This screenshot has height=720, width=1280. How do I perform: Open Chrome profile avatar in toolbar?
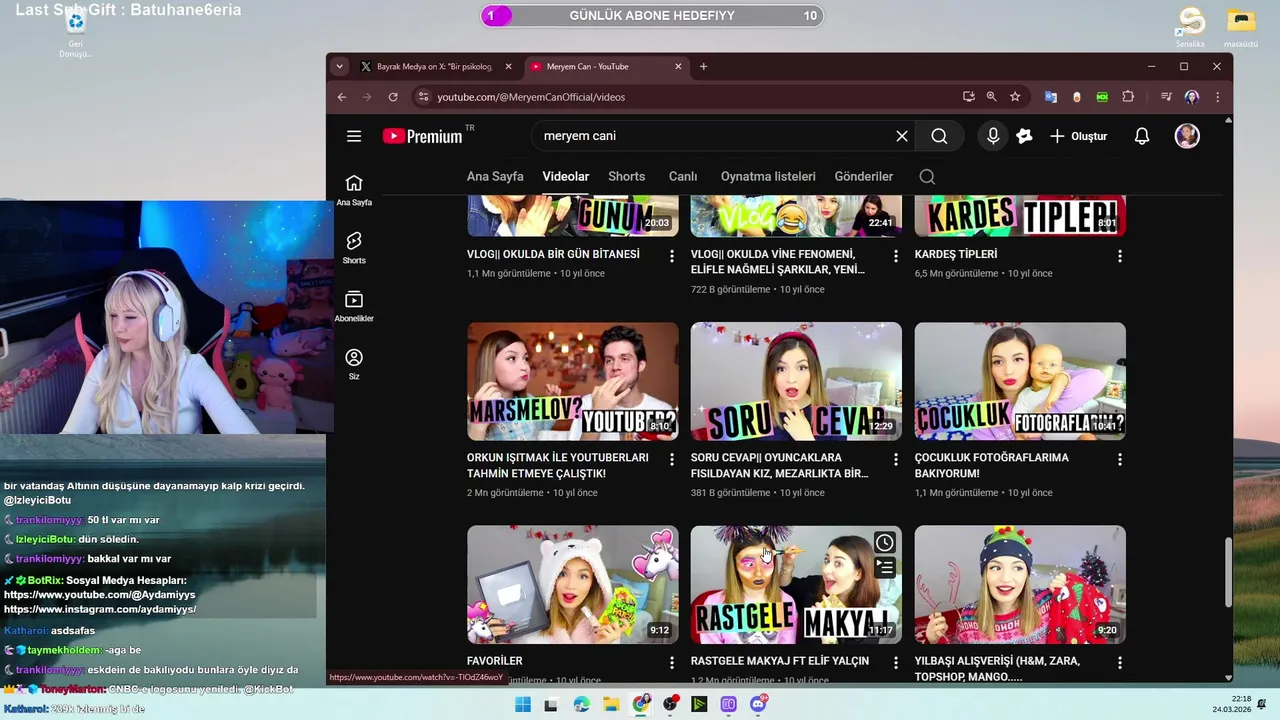click(1191, 97)
